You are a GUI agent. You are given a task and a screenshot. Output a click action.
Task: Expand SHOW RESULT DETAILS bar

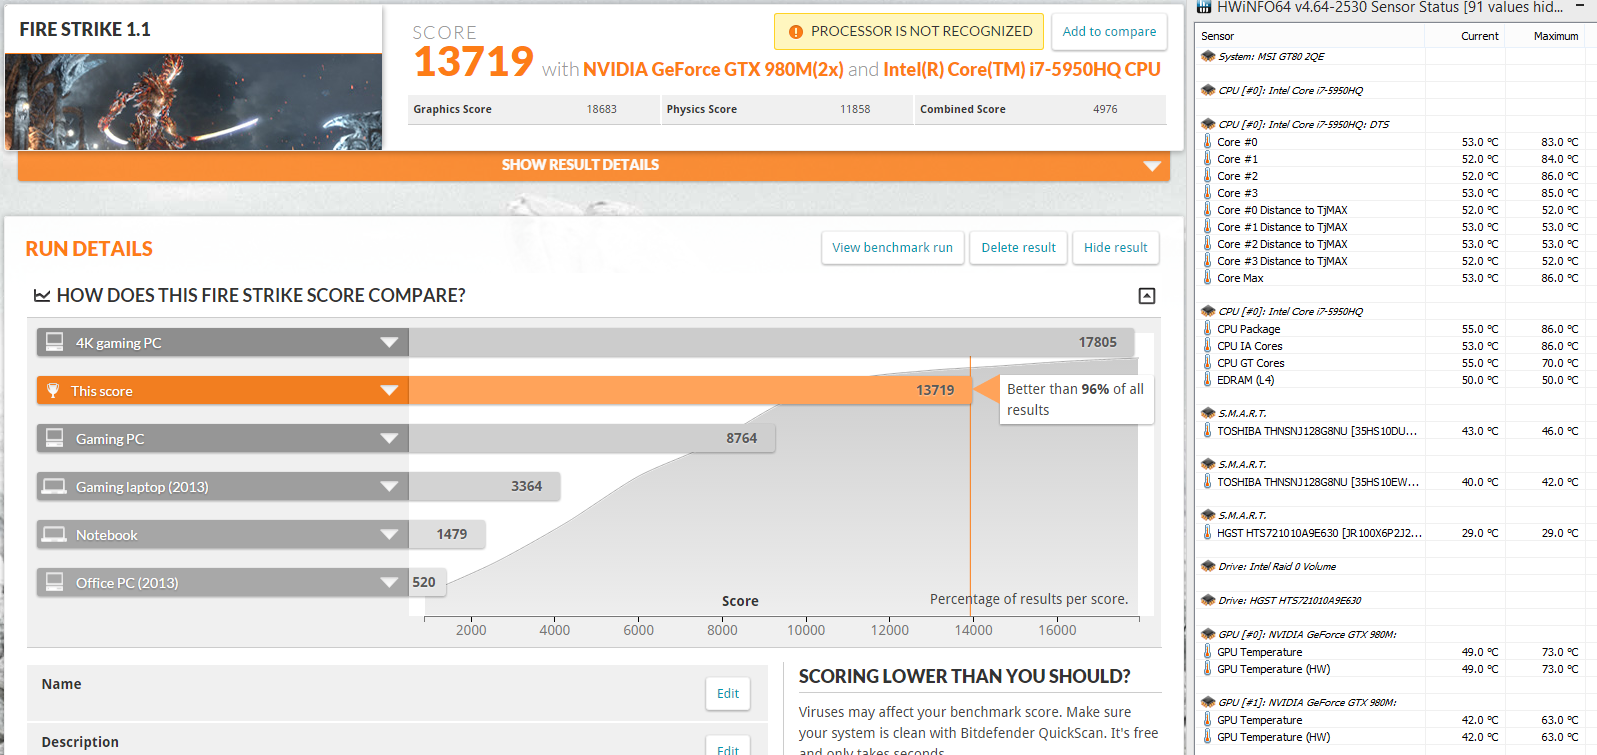coord(593,165)
